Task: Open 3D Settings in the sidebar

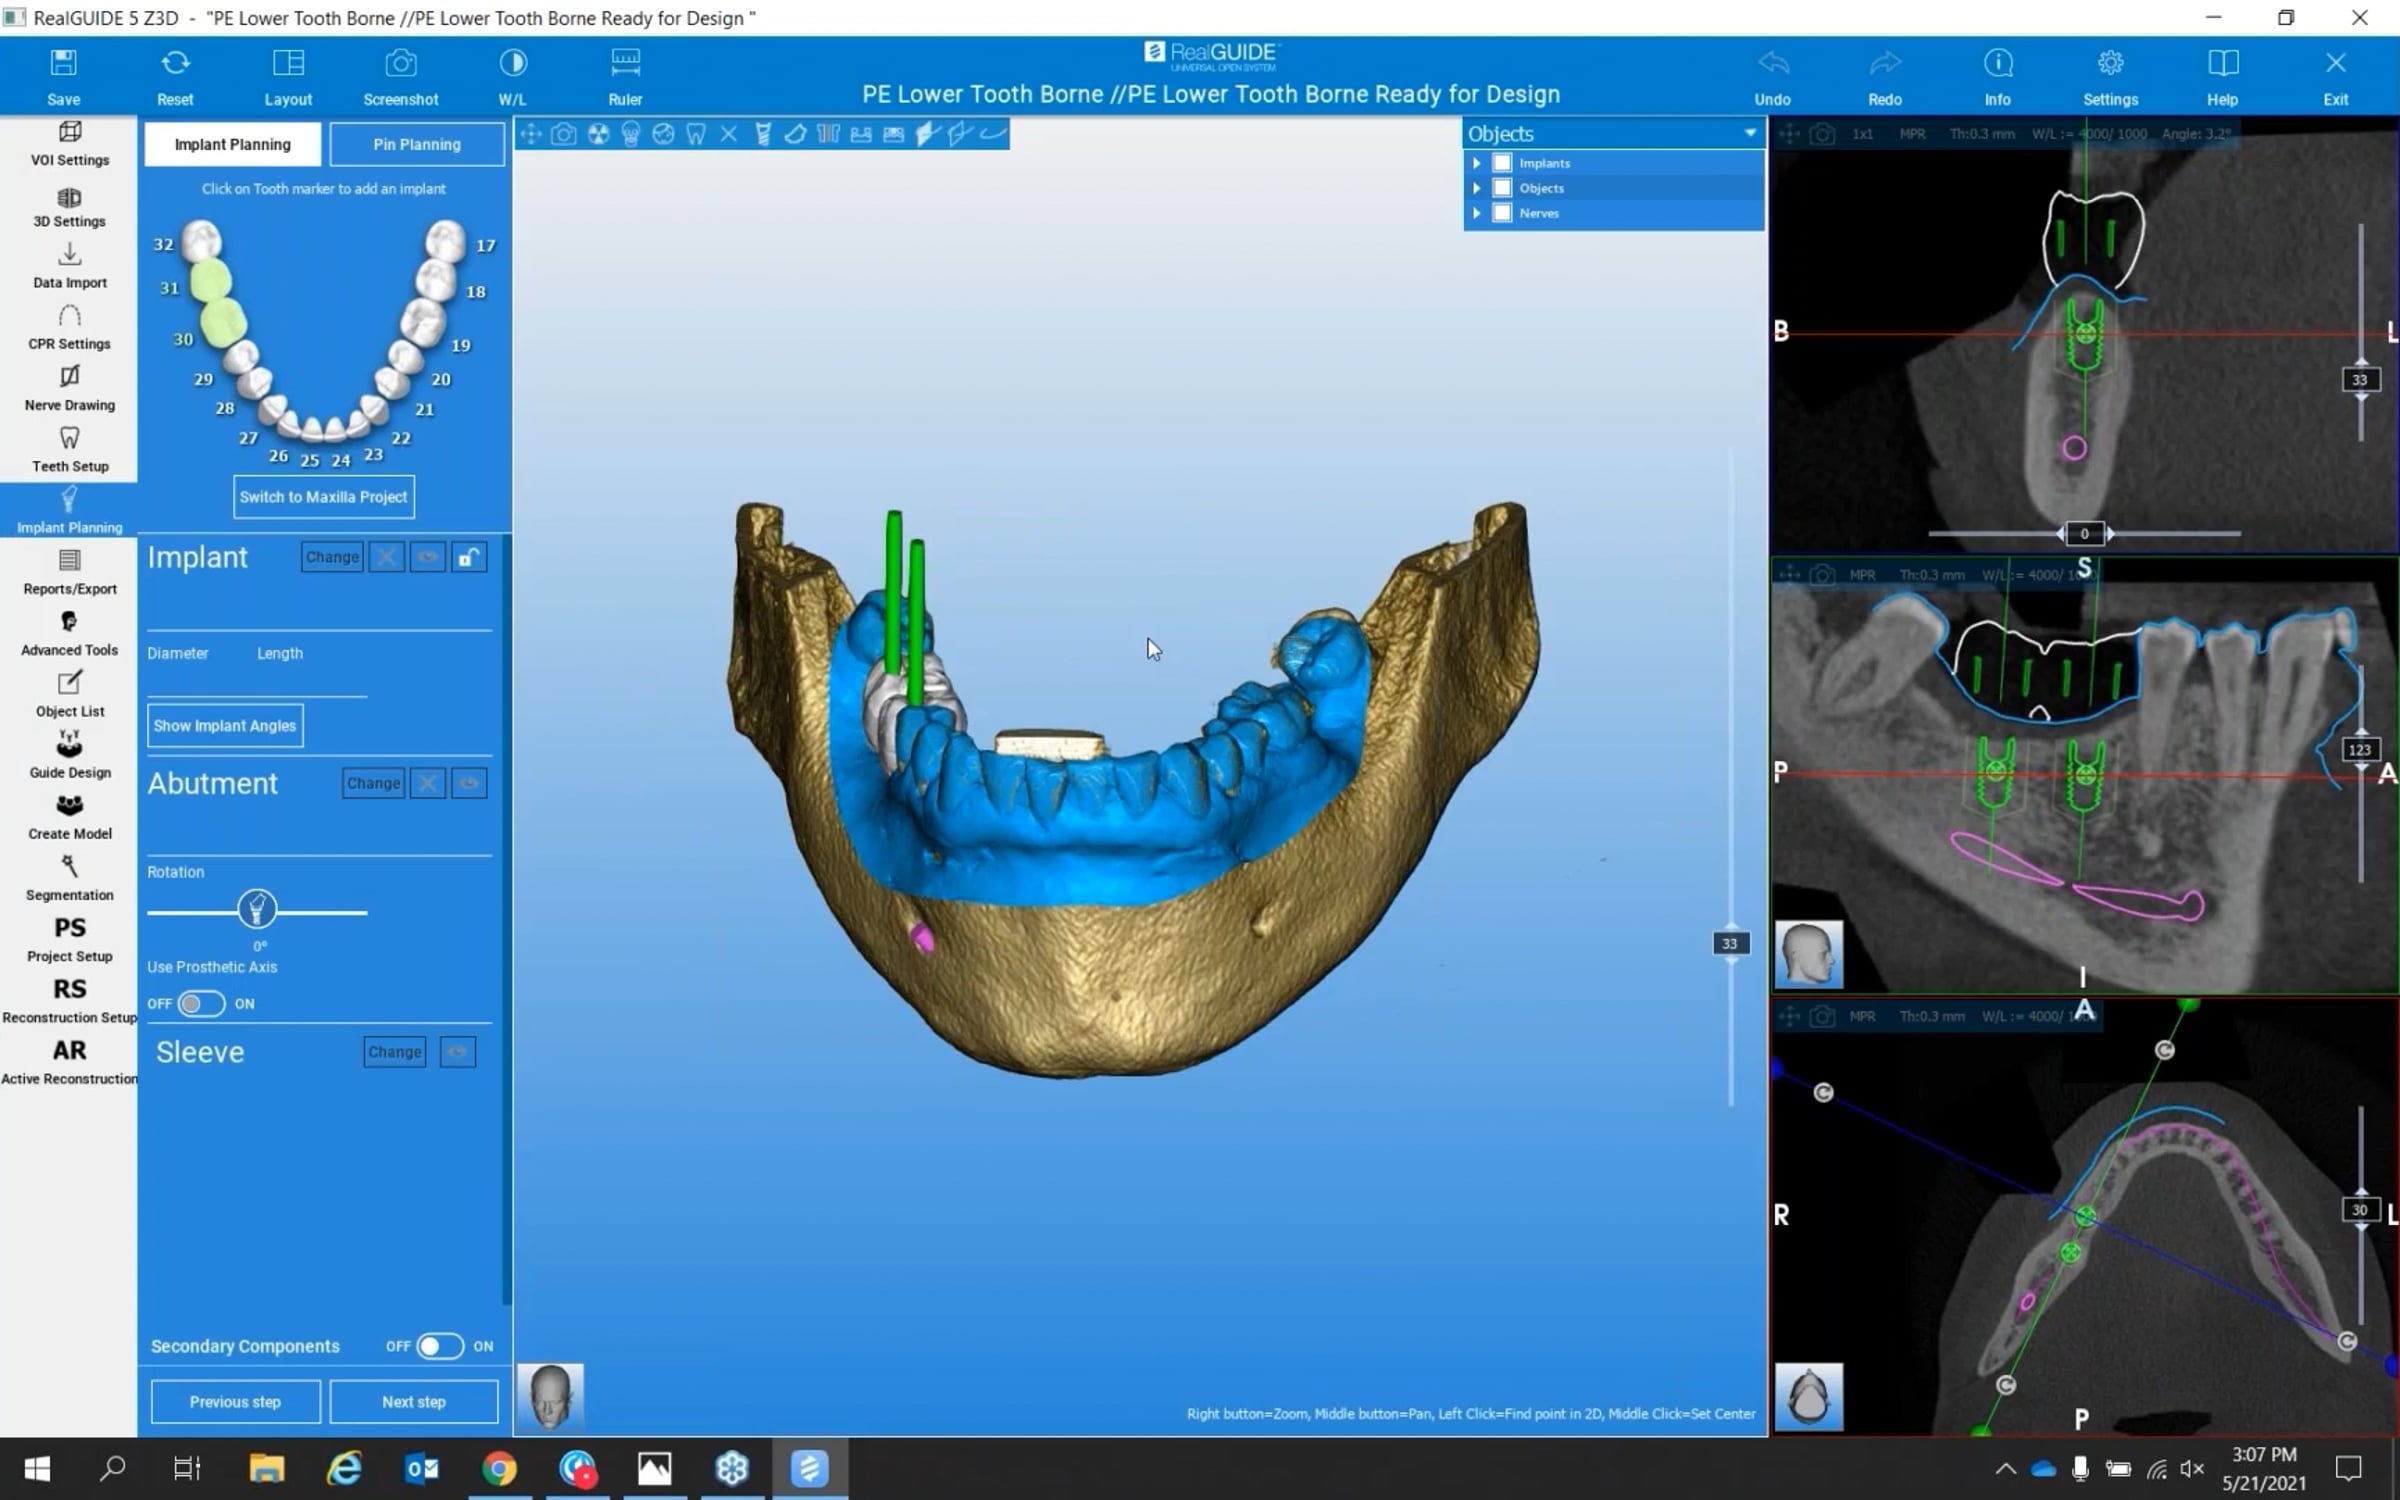Action: pyautogui.click(x=69, y=206)
